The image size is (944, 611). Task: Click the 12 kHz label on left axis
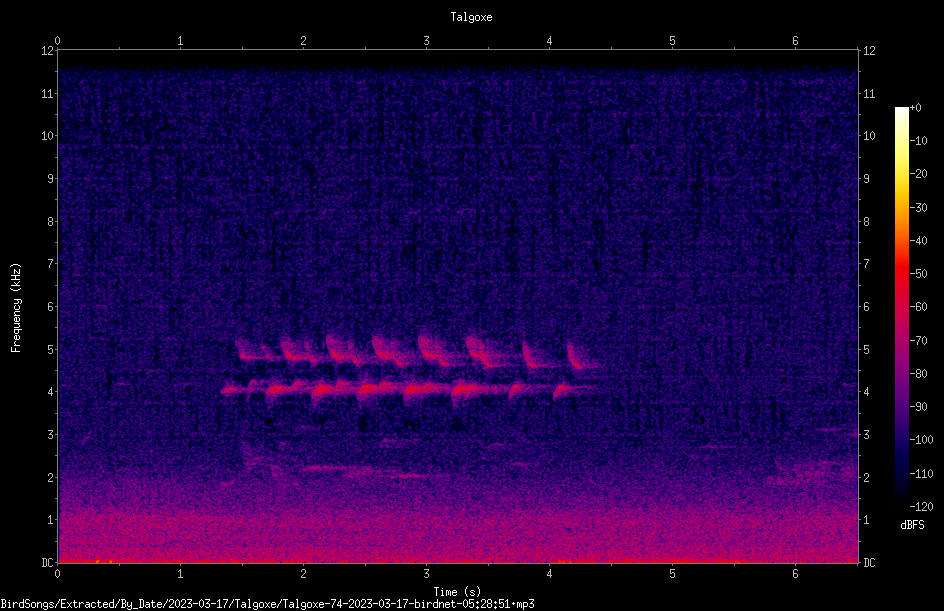[x=48, y=51]
